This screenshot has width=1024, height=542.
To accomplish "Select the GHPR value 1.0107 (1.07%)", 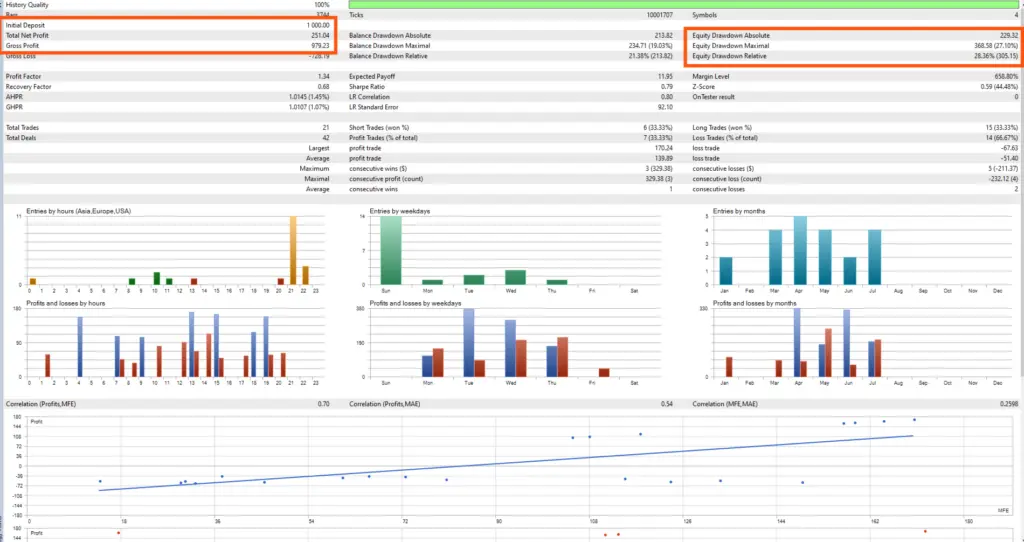I will click(309, 107).
